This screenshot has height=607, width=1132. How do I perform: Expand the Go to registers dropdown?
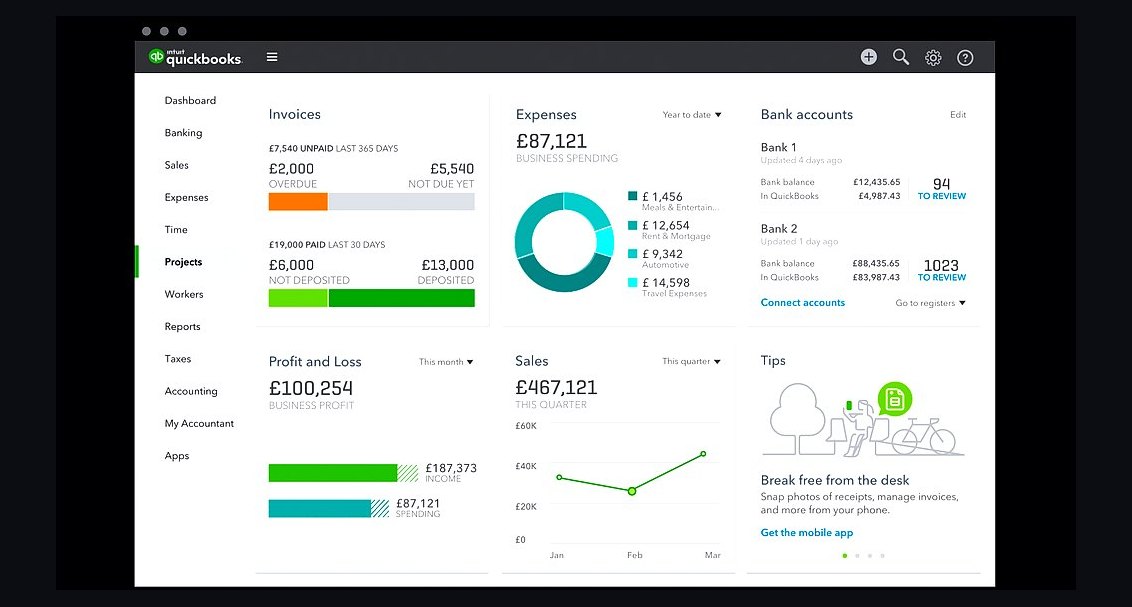pyautogui.click(x=930, y=303)
